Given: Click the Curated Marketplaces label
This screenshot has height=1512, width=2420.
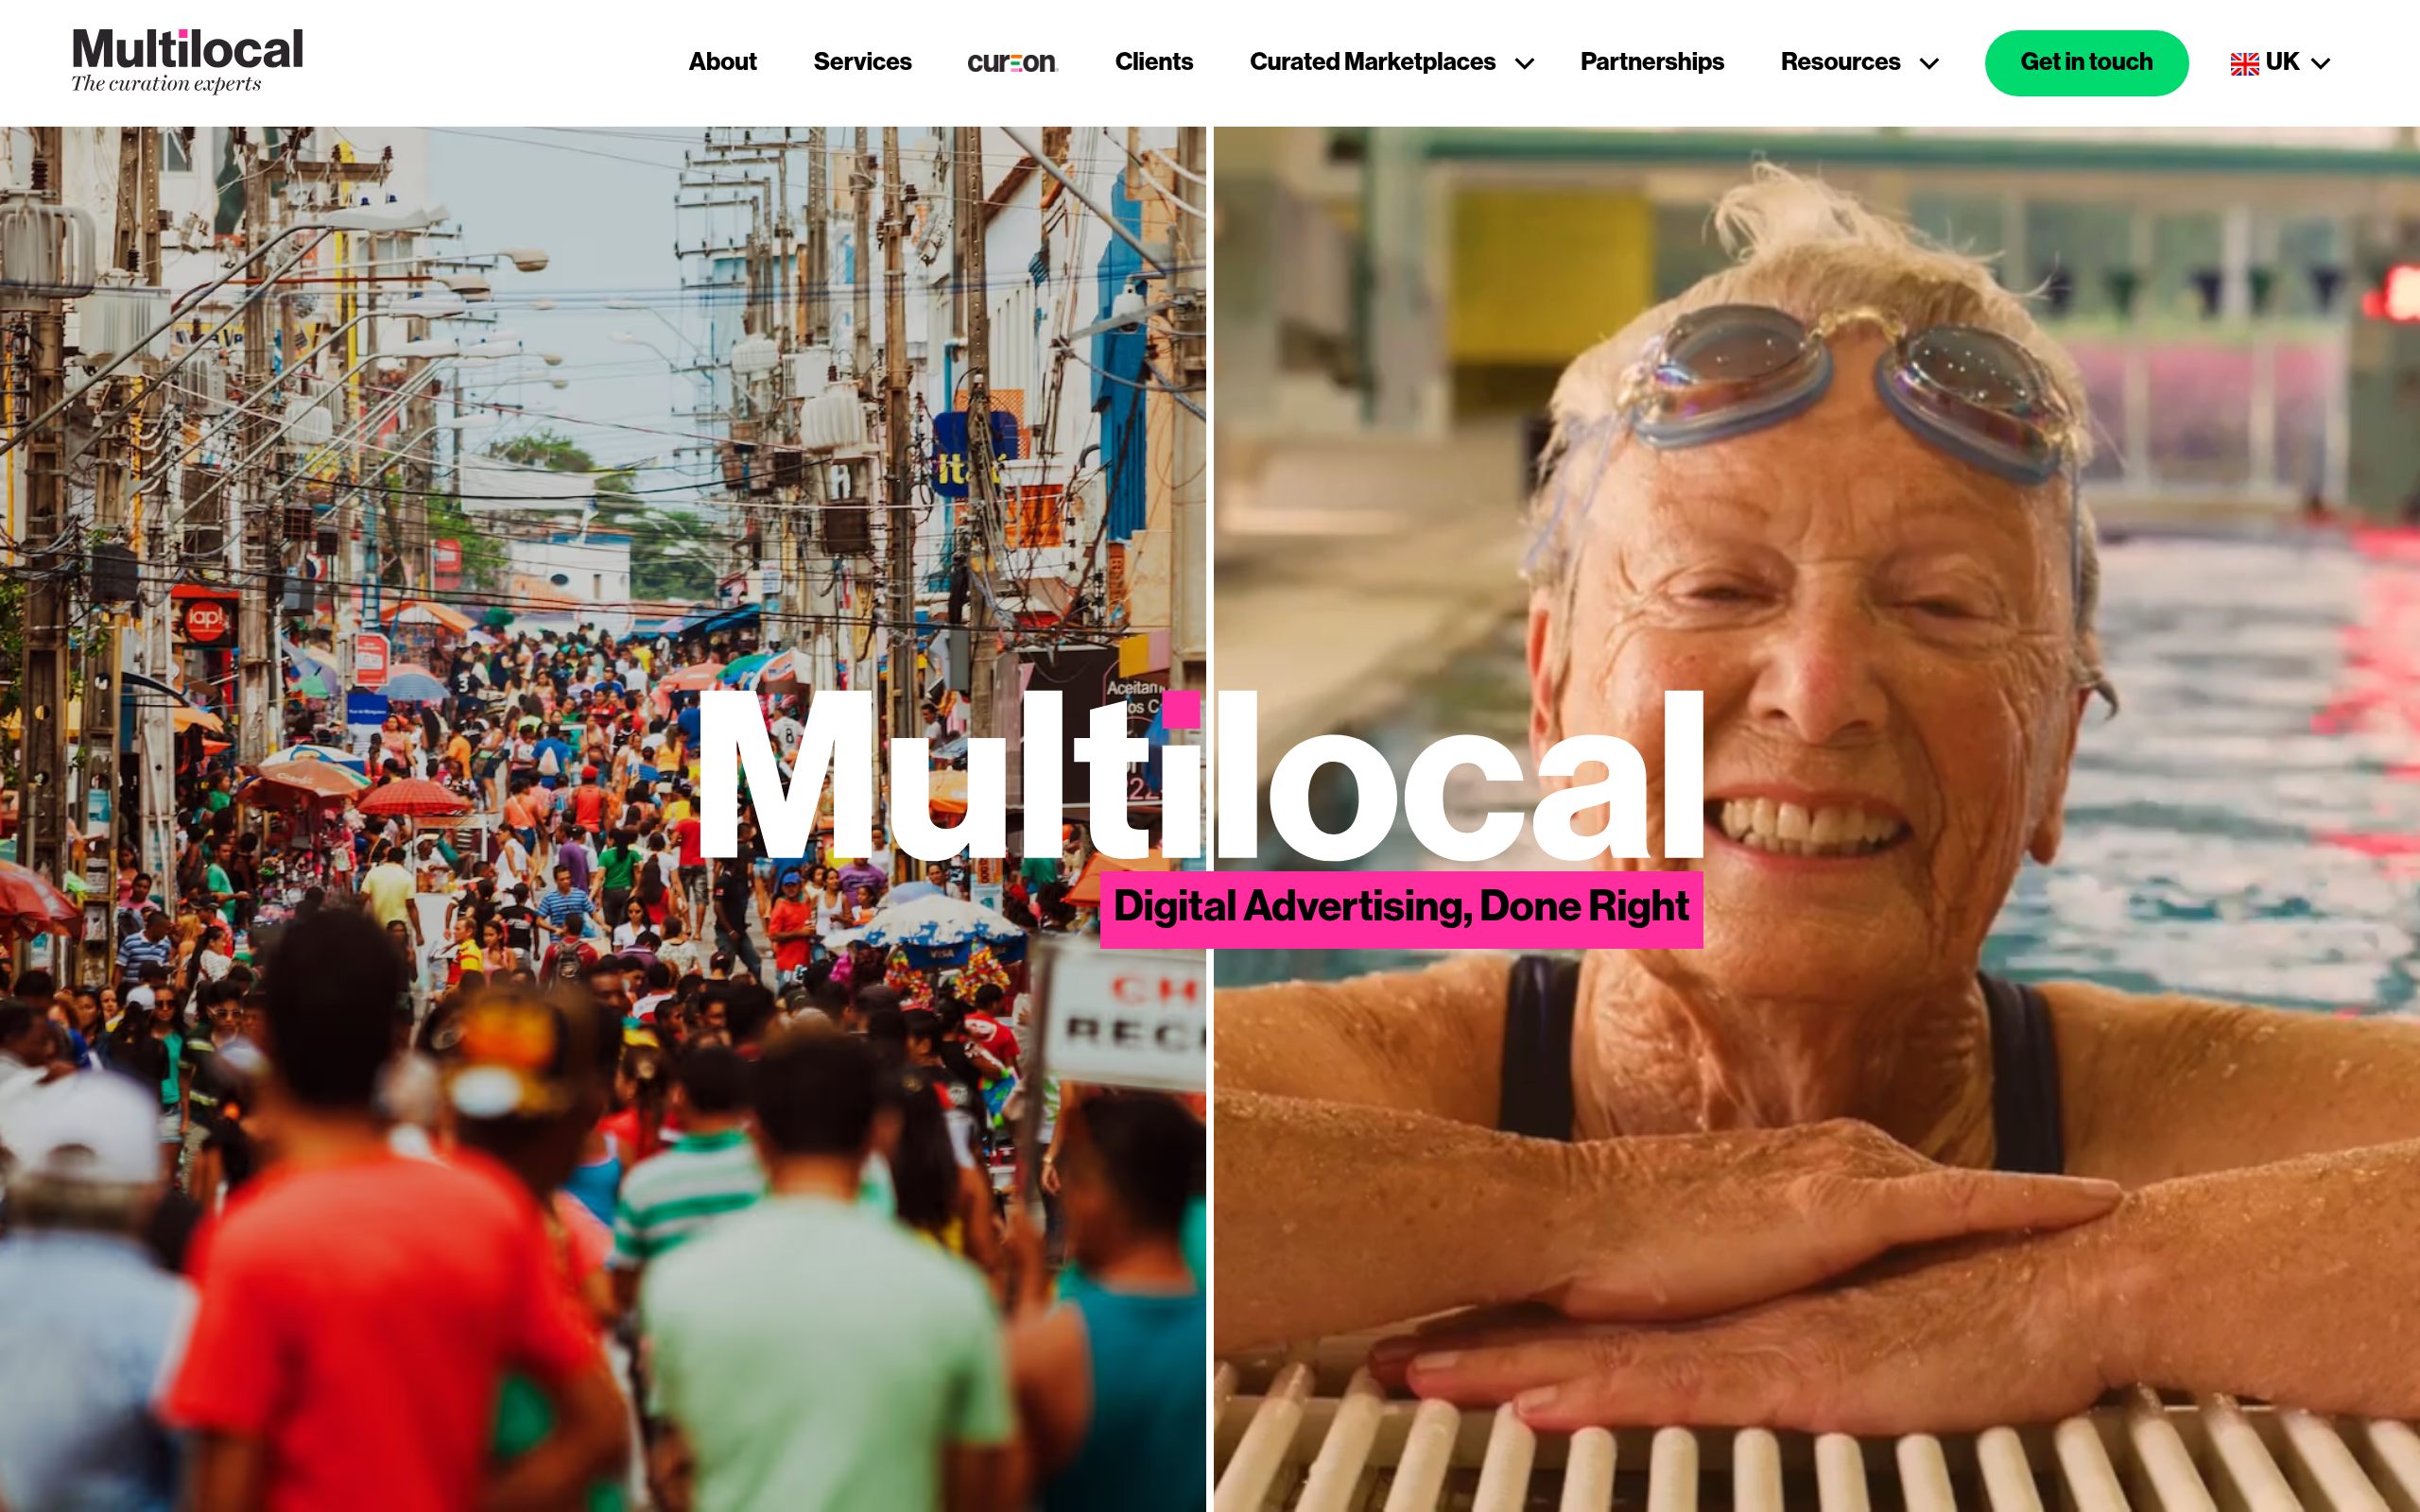Looking at the screenshot, I should [x=1372, y=62].
